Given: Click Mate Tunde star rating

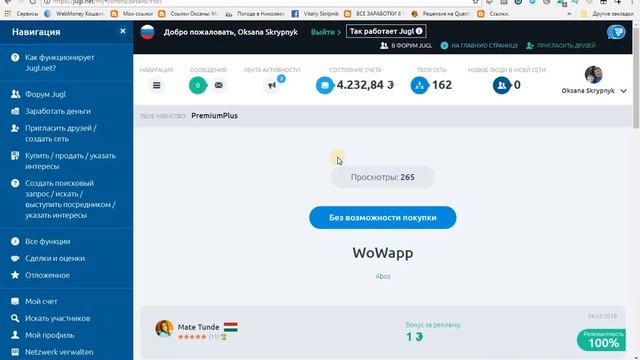Looking at the screenshot, I should coord(192,337).
